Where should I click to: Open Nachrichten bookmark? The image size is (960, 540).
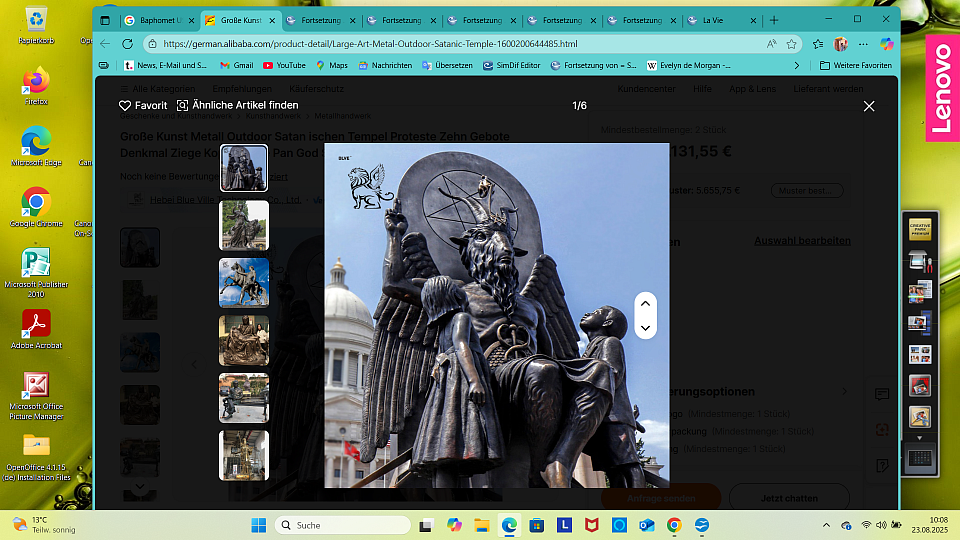tap(385, 66)
